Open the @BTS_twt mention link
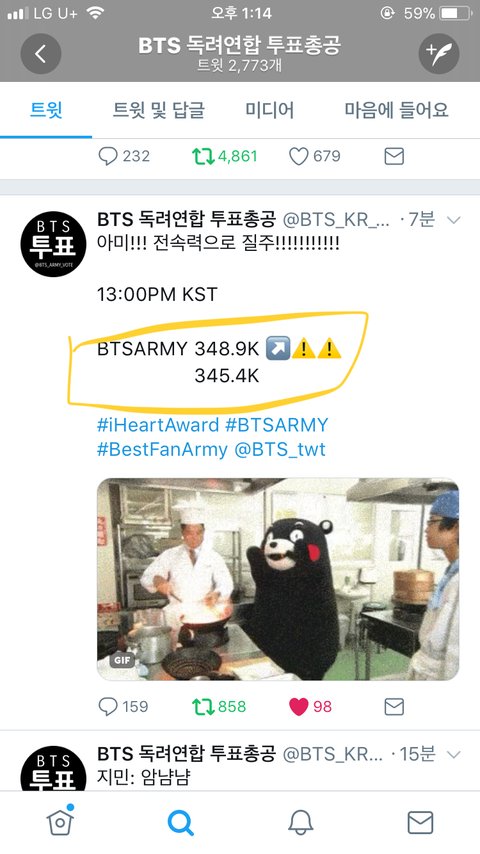Screen dimensions: 480x854 (280, 449)
